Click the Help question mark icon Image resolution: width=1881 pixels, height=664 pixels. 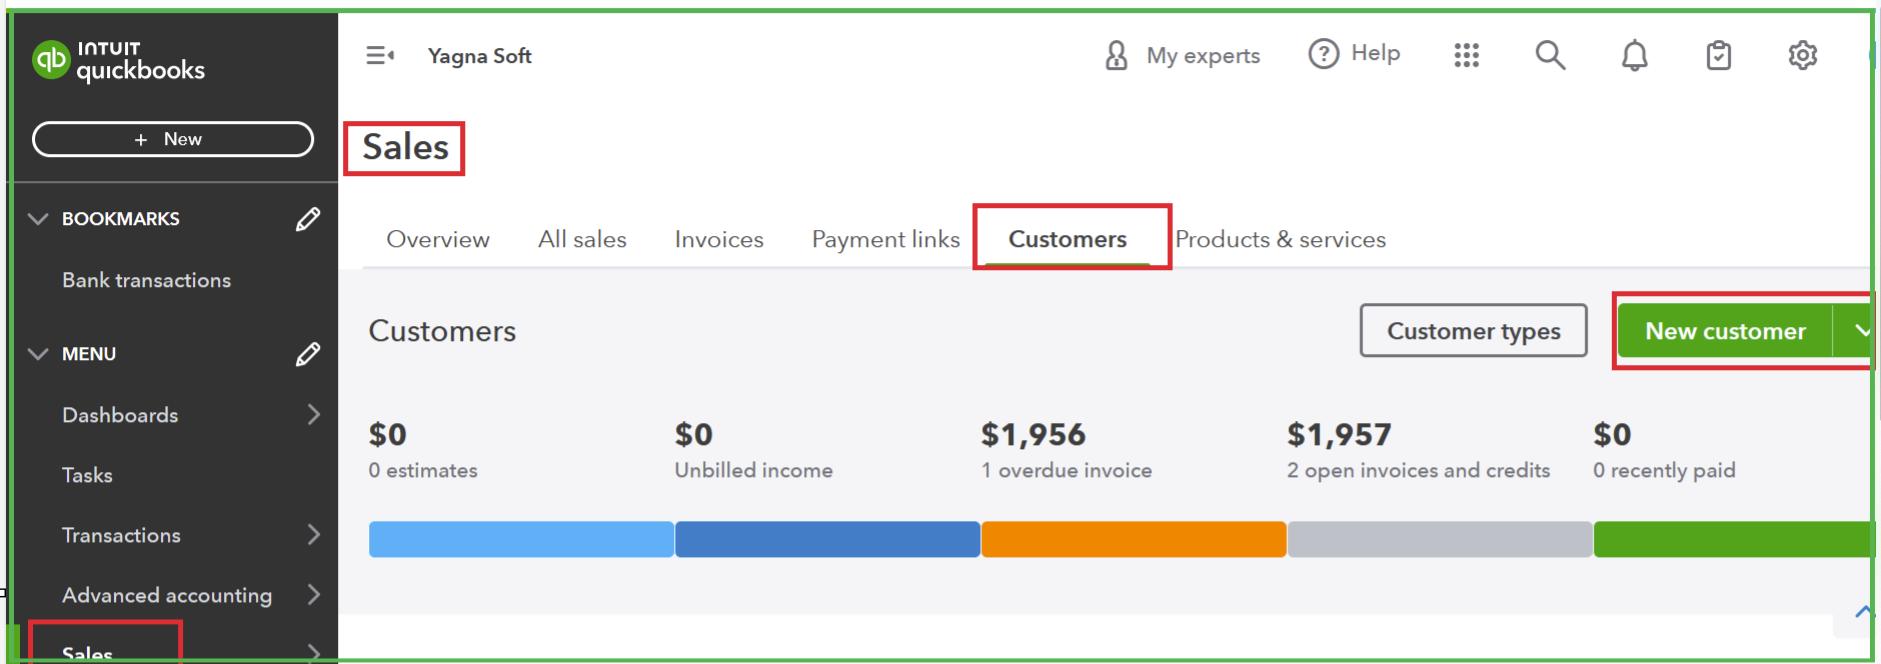click(1323, 54)
